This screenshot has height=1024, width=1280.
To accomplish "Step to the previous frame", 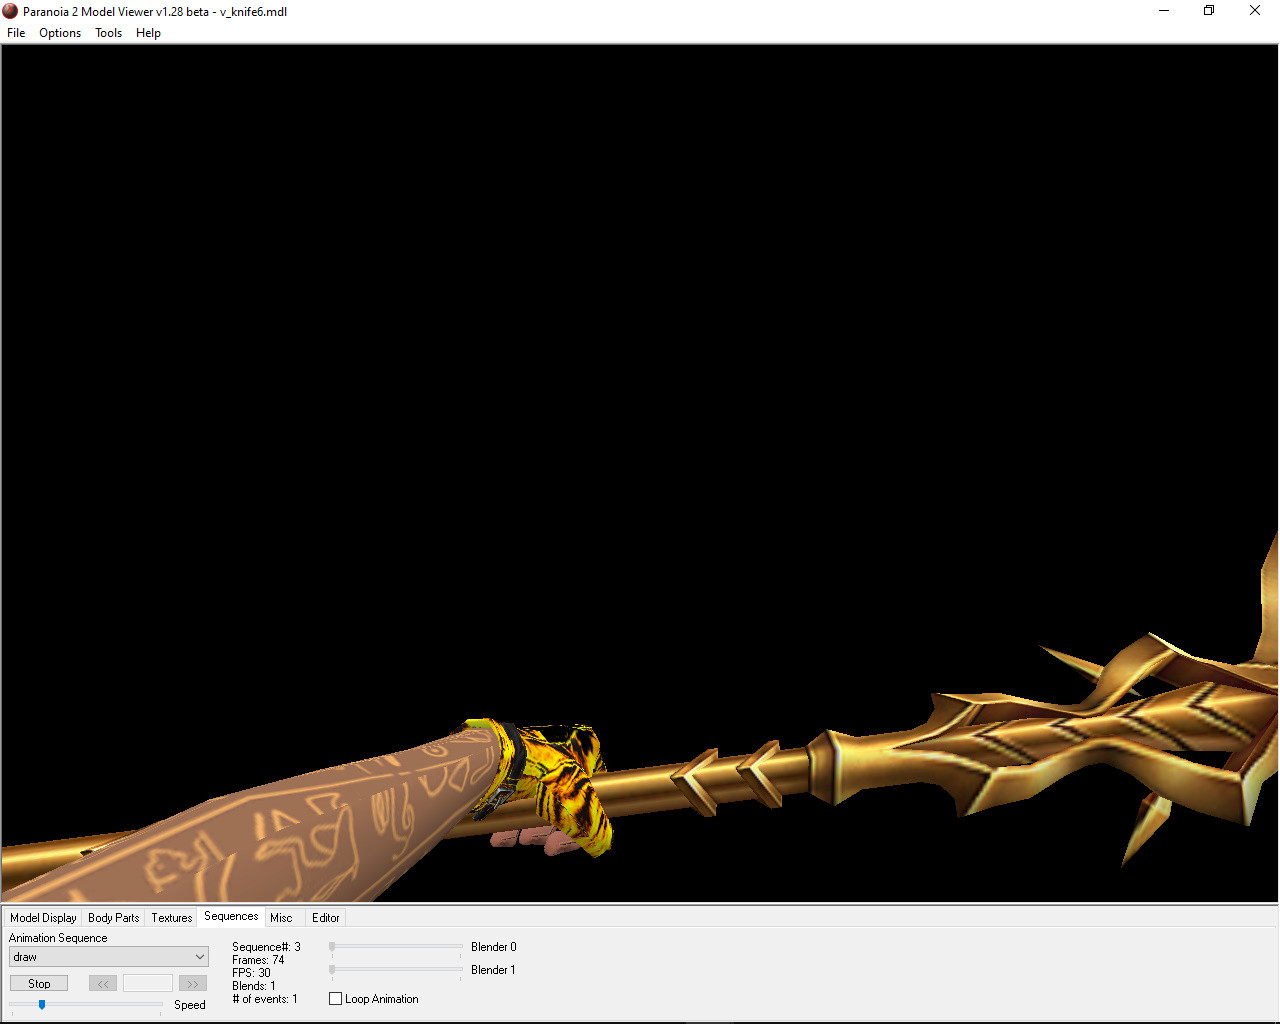I will (x=103, y=984).
